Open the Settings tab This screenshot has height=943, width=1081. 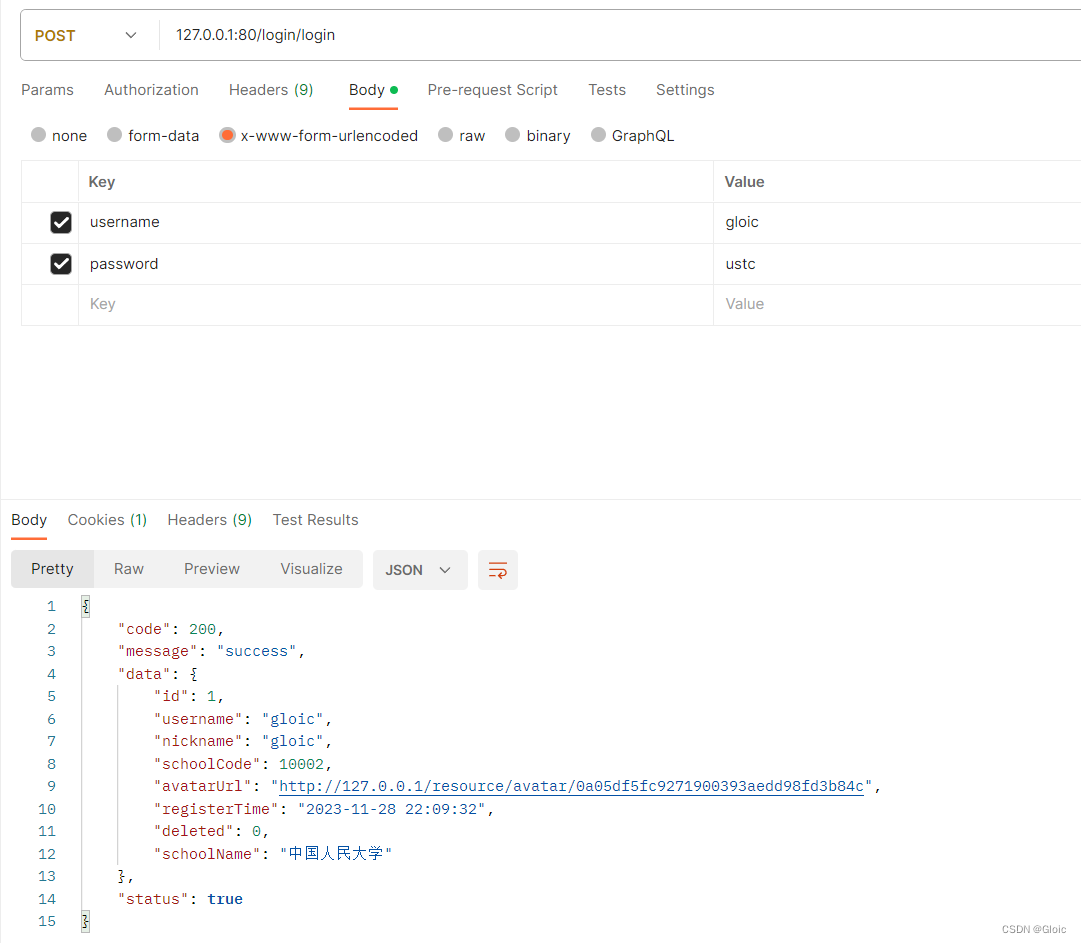click(685, 90)
